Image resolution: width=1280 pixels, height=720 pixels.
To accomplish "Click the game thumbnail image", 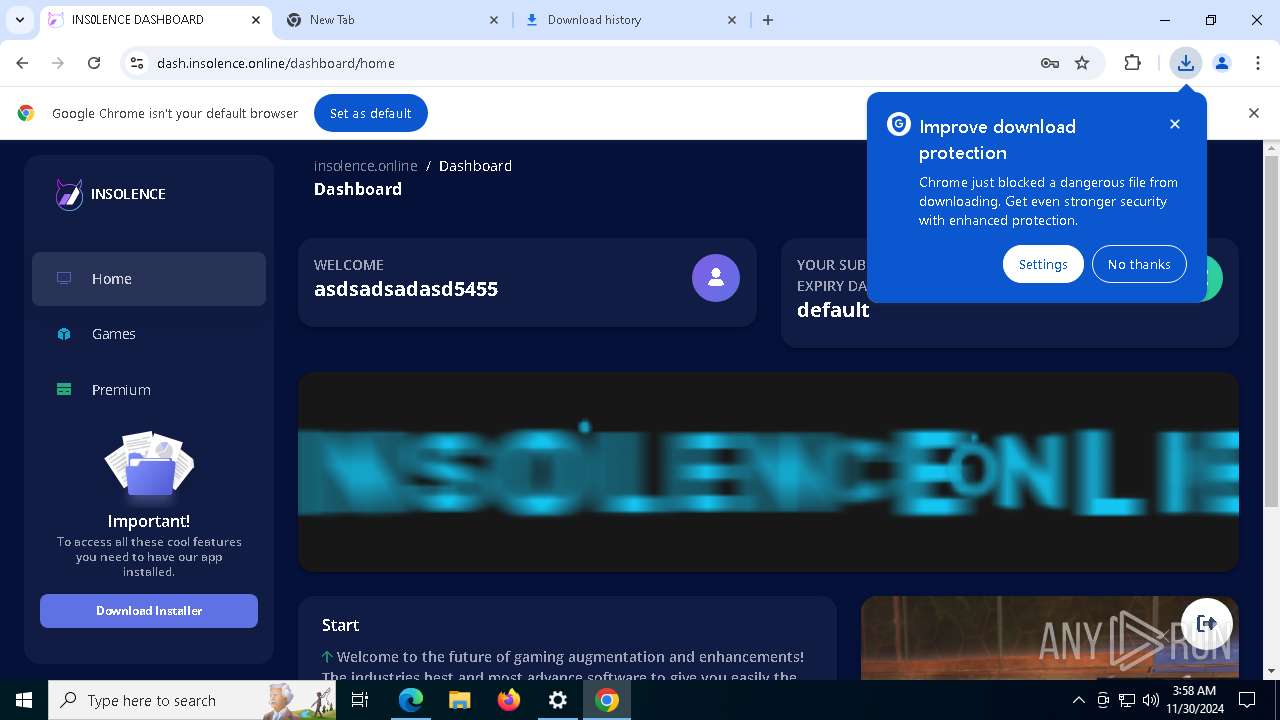I will click(1050, 638).
